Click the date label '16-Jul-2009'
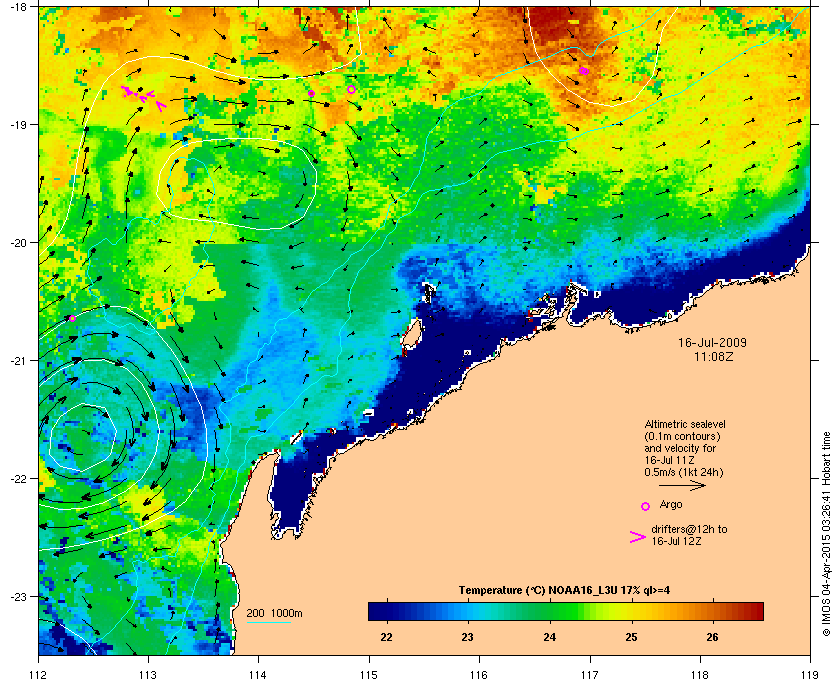840x680 pixels. (712, 342)
